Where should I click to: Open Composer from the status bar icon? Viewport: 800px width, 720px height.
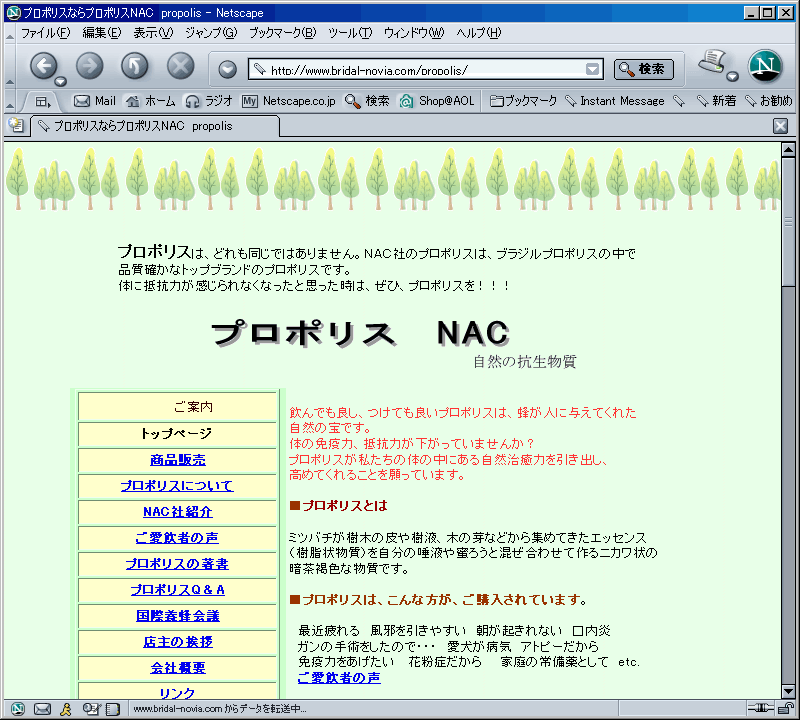pos(91,709)
